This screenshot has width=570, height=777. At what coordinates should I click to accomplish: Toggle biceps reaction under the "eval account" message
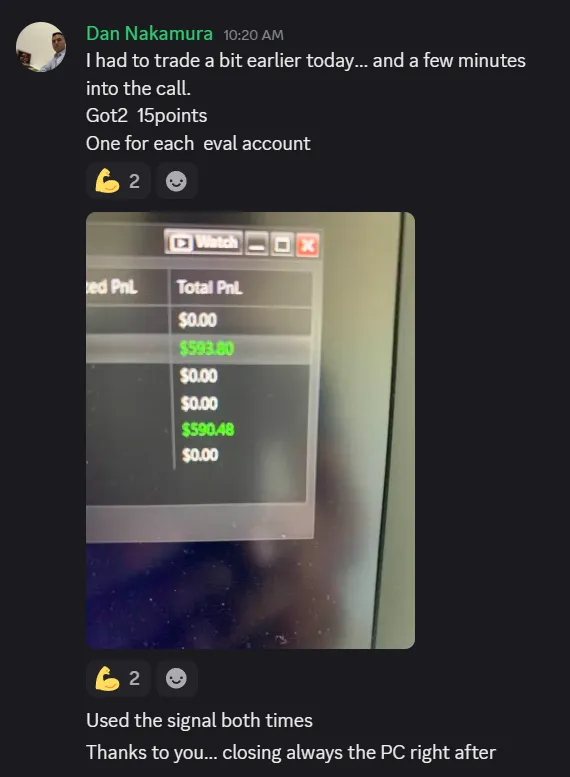pos(118,181)
